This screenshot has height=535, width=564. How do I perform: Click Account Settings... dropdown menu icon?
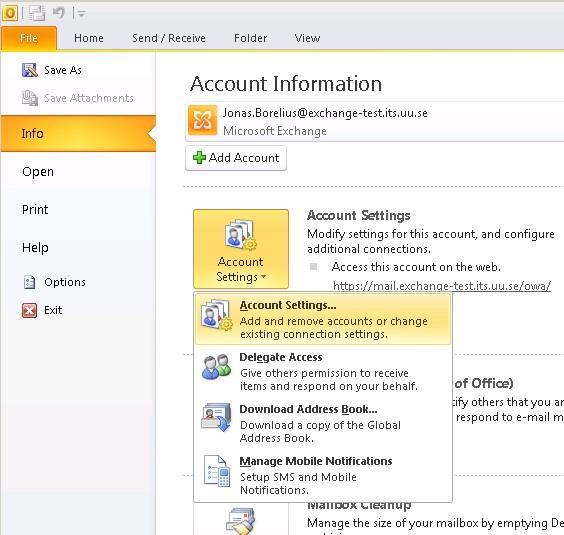(x=217, y=315)
